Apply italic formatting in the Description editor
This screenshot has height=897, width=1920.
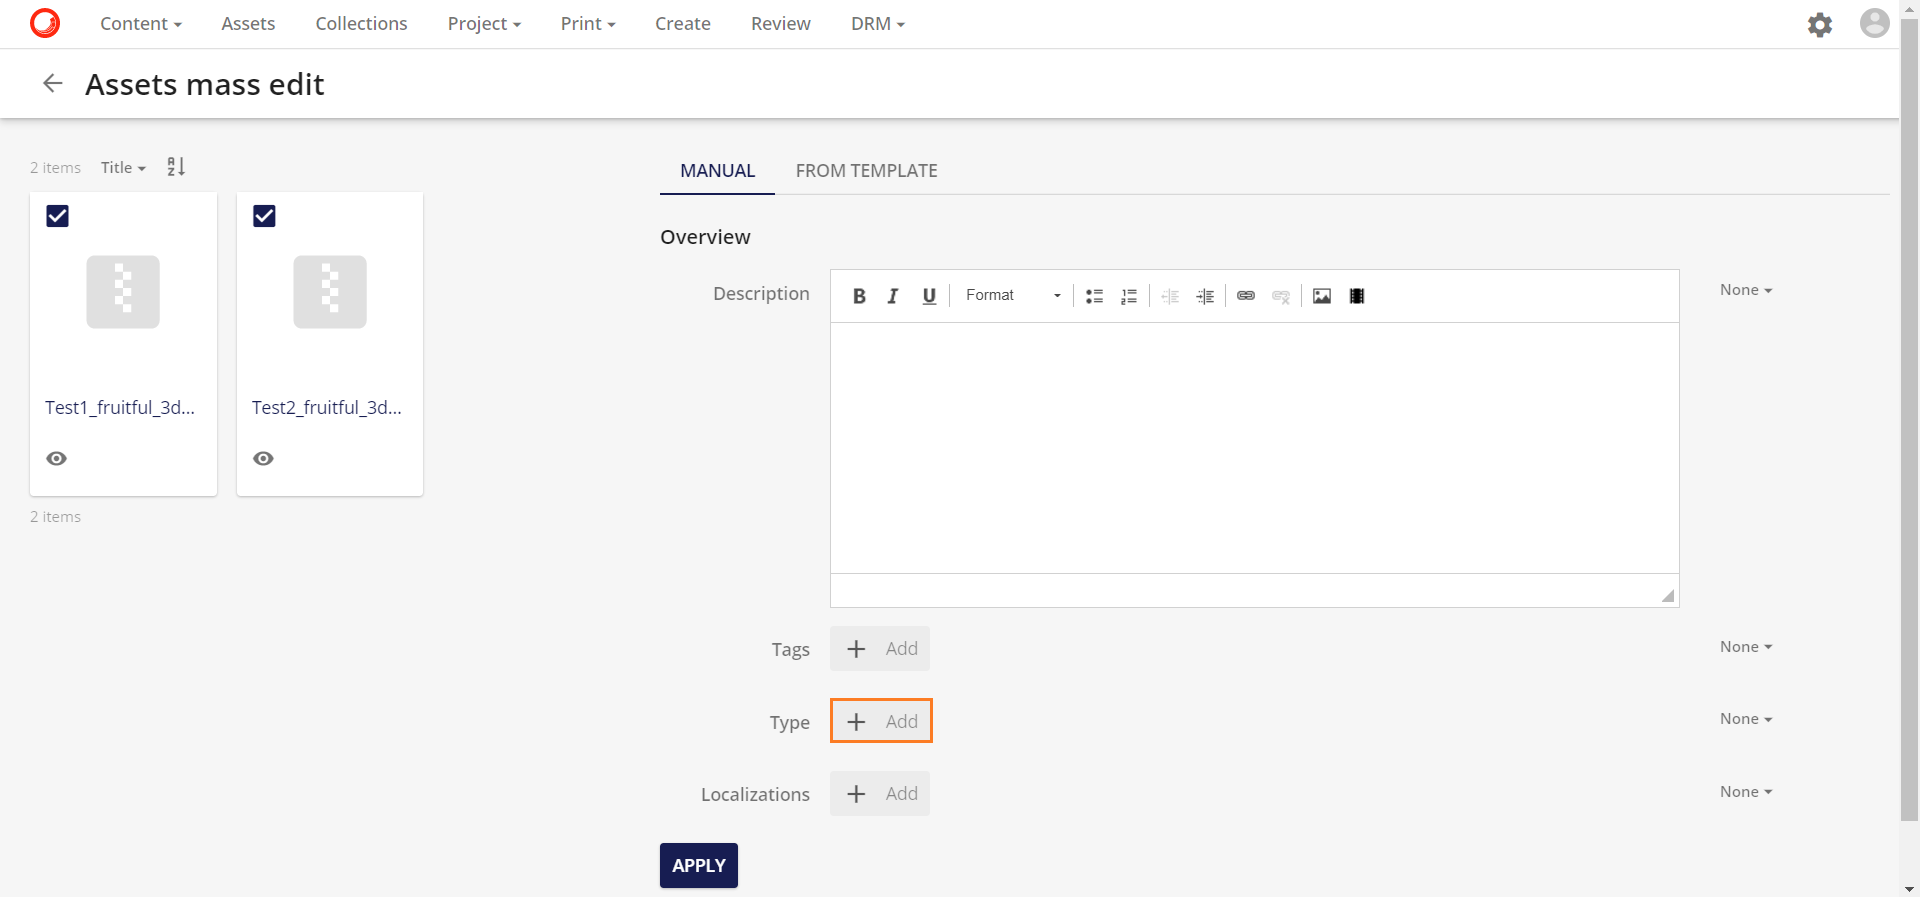coord(893,296)
